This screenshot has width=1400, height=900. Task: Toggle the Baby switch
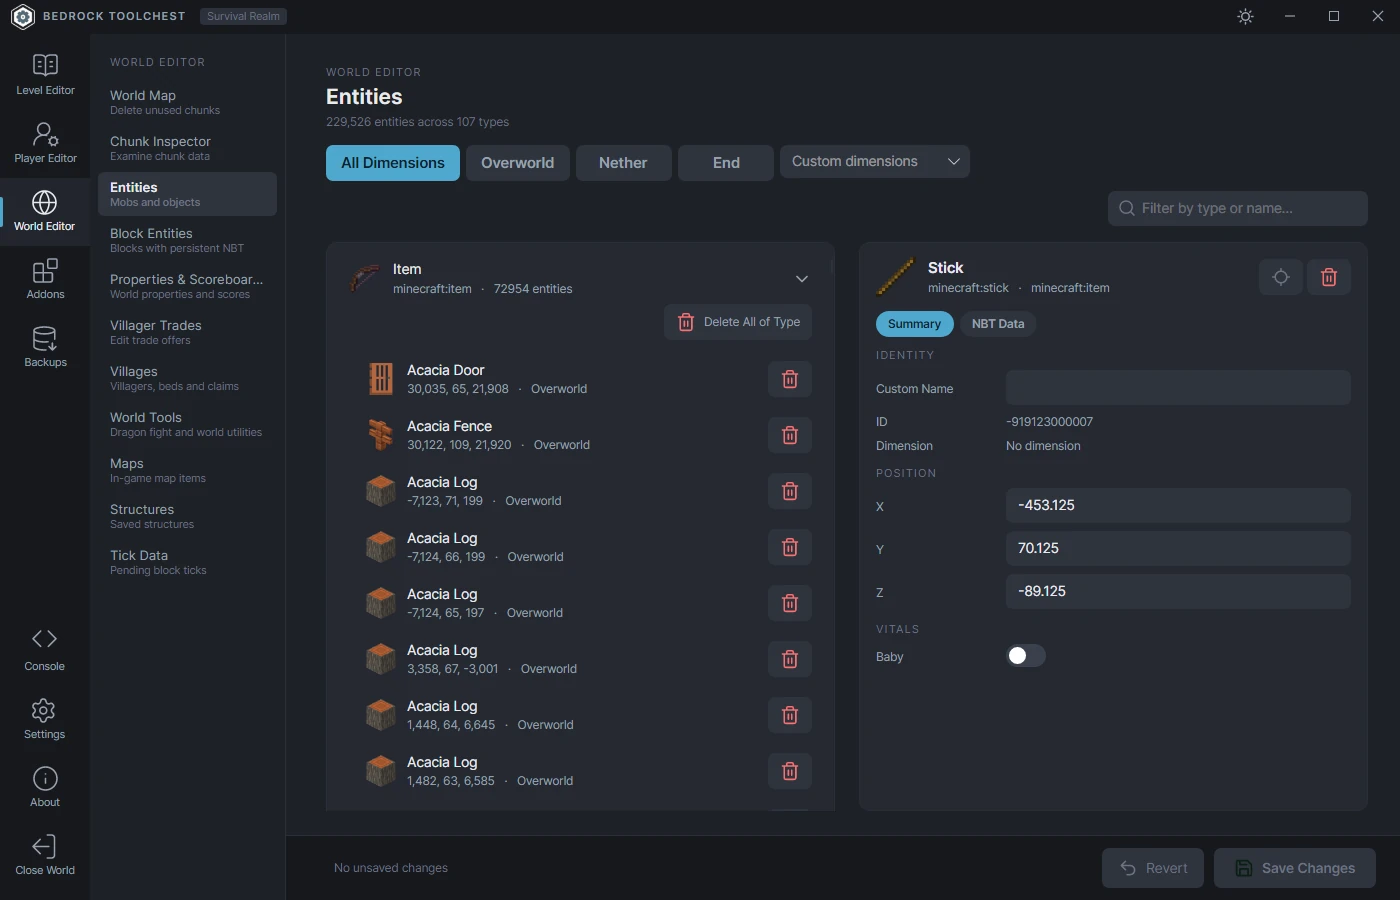[1026, 656]
